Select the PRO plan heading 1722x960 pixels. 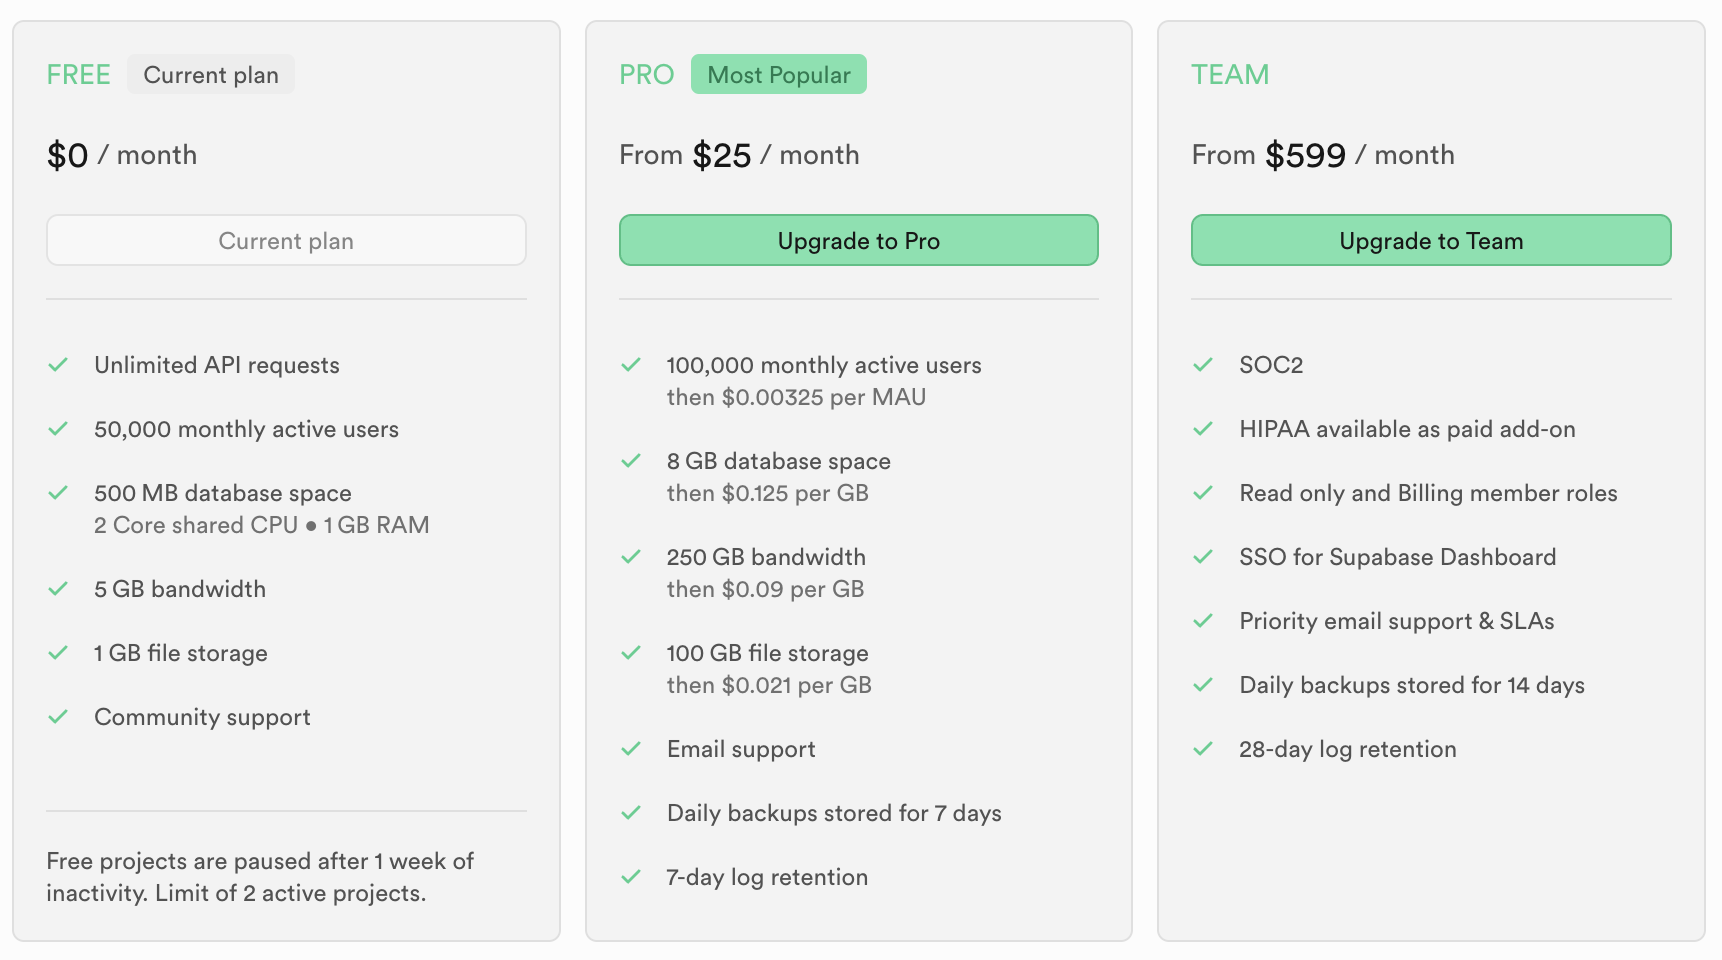coord(646,75)
